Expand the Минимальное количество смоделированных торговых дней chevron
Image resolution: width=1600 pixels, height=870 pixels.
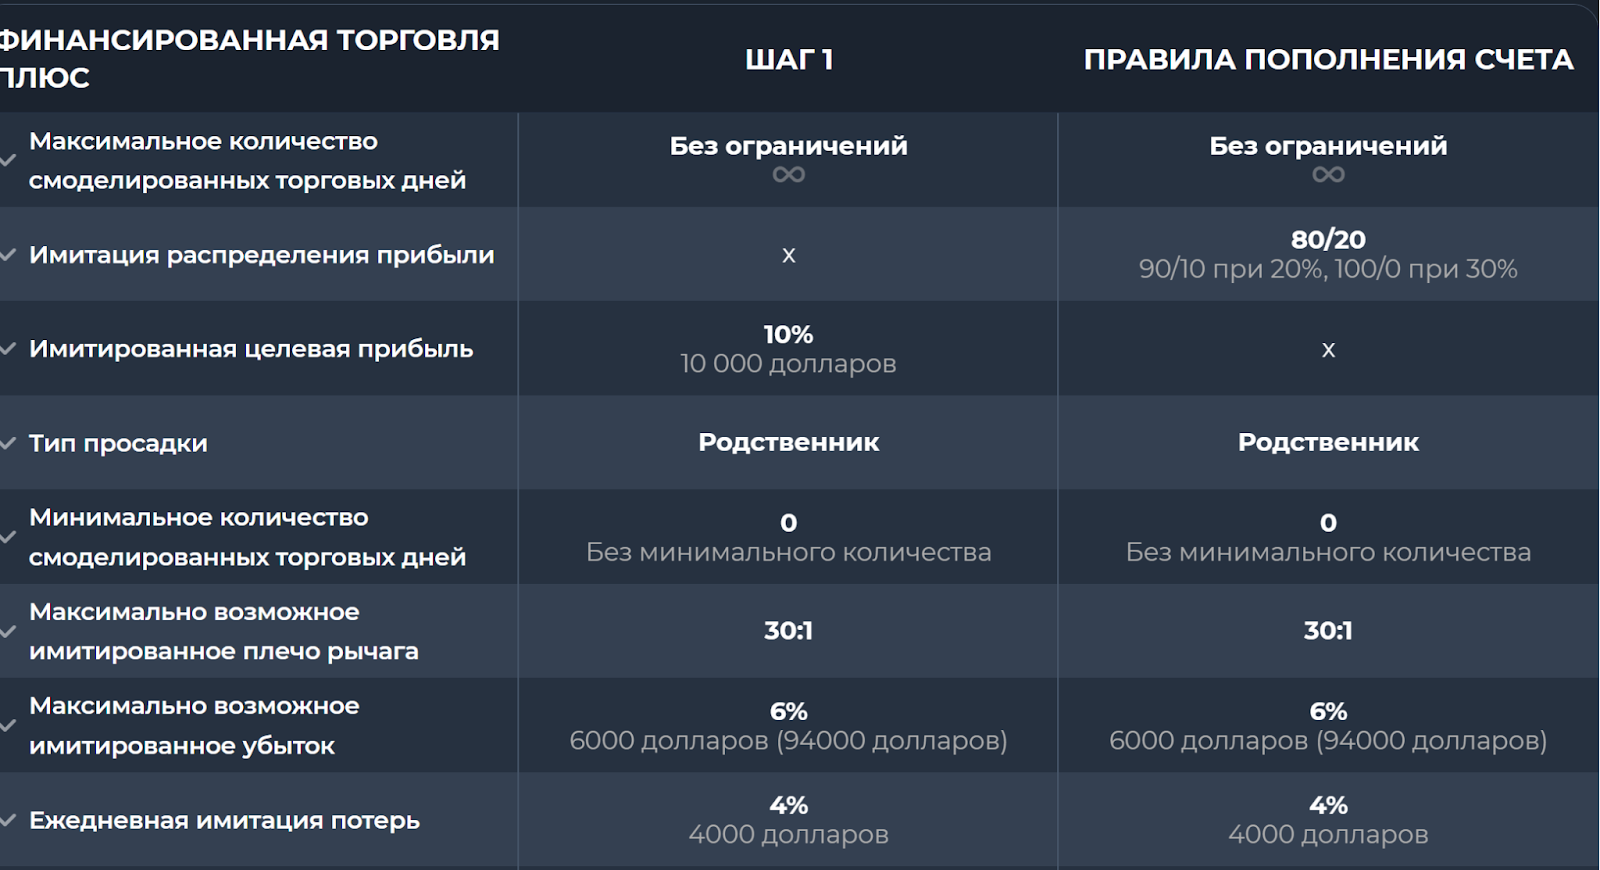click(8, 537)
